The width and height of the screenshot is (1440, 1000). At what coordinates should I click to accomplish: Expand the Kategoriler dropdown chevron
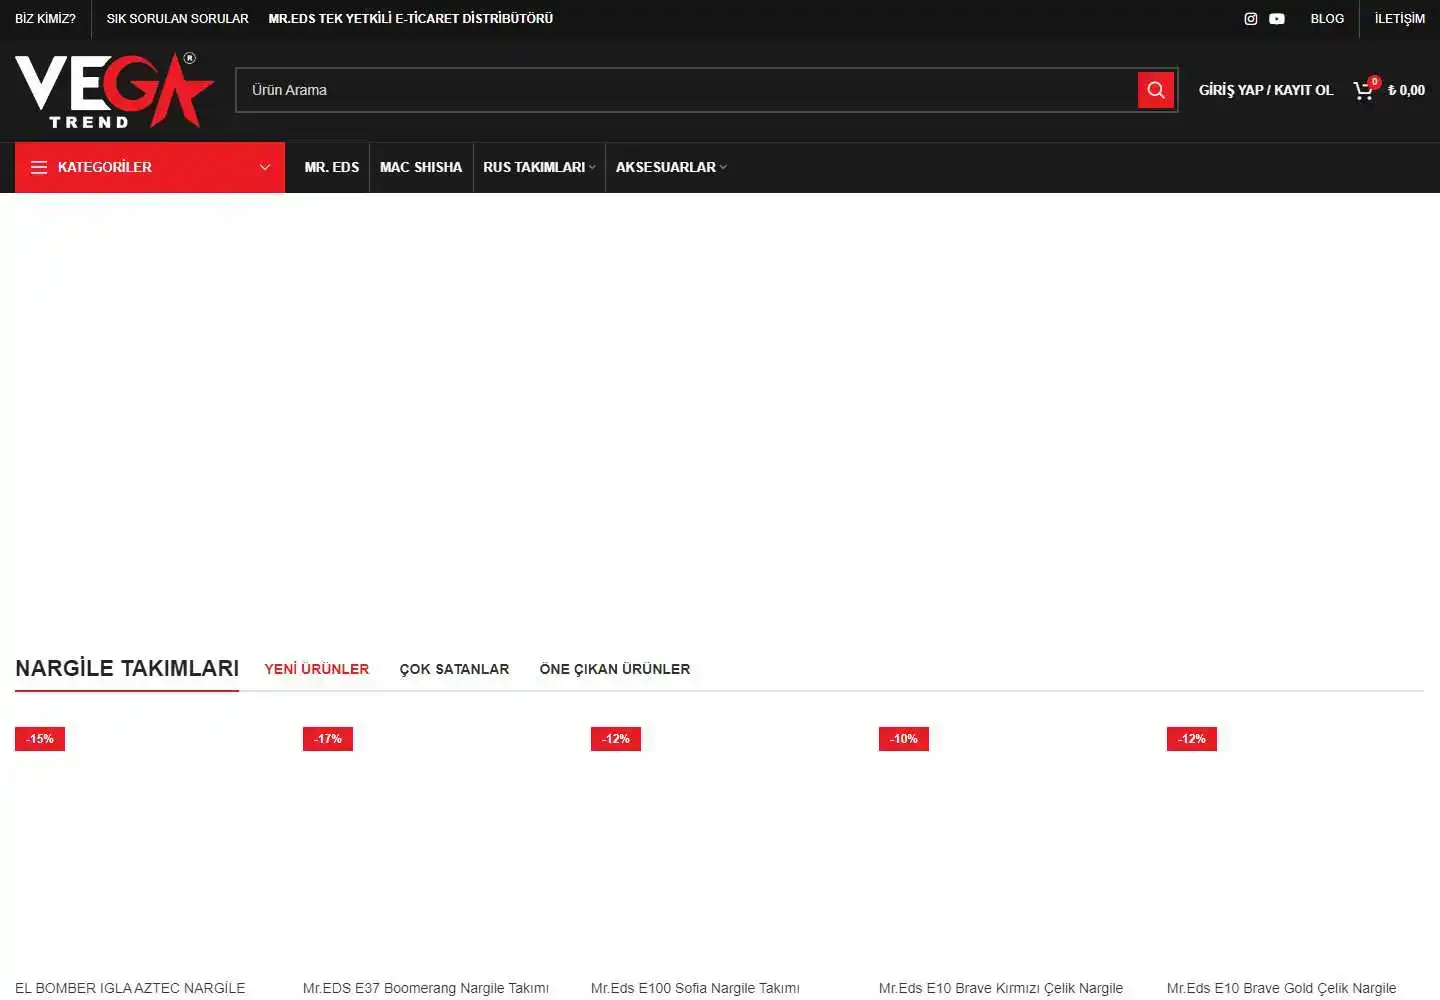pos(265,167)
